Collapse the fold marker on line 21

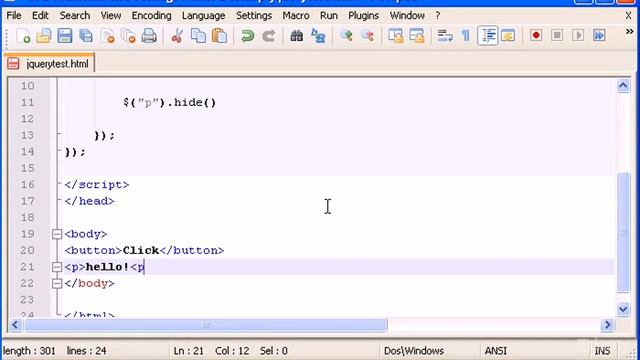(57, 267)
